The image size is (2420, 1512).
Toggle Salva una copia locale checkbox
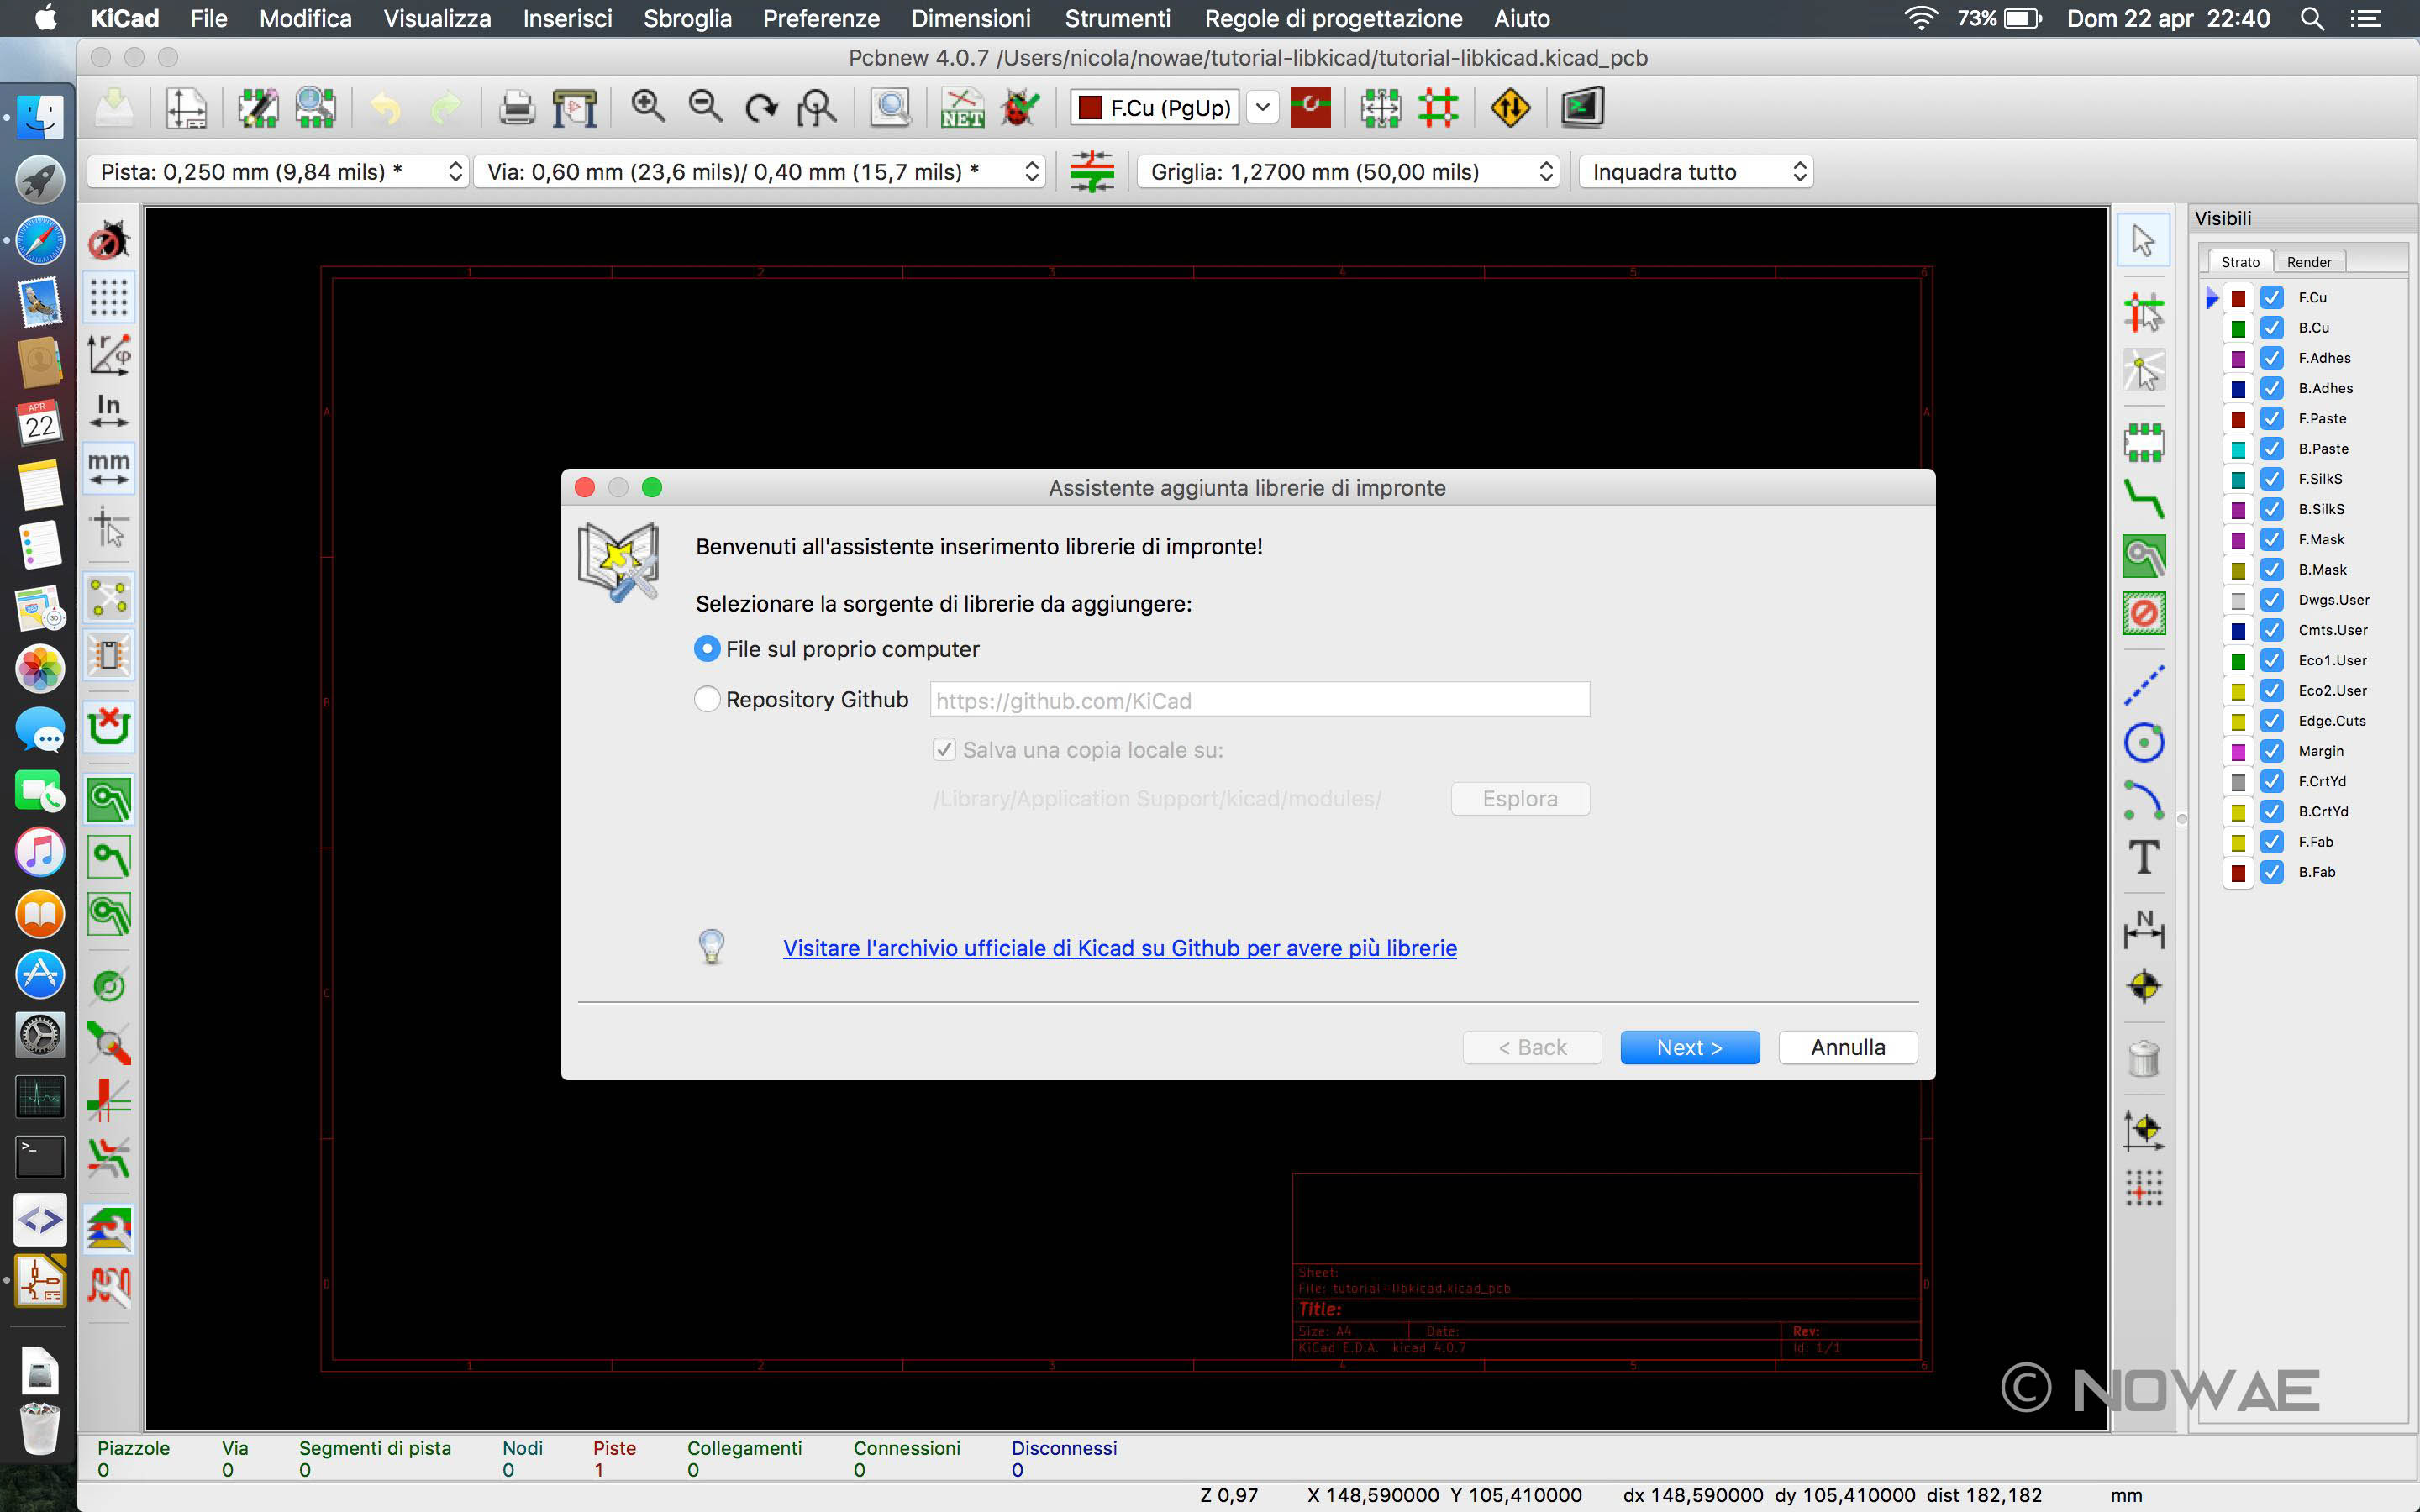click(x=943, y=750)
